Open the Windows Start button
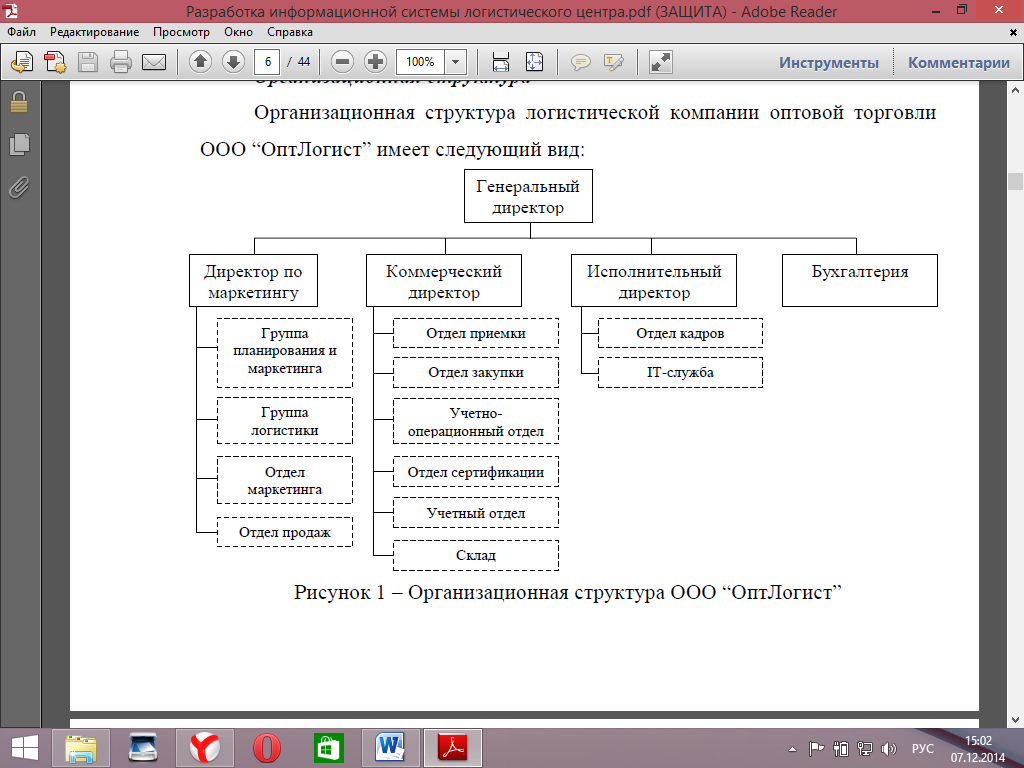The height and width of the screenshot is (768, 1024). click(24, 748)
